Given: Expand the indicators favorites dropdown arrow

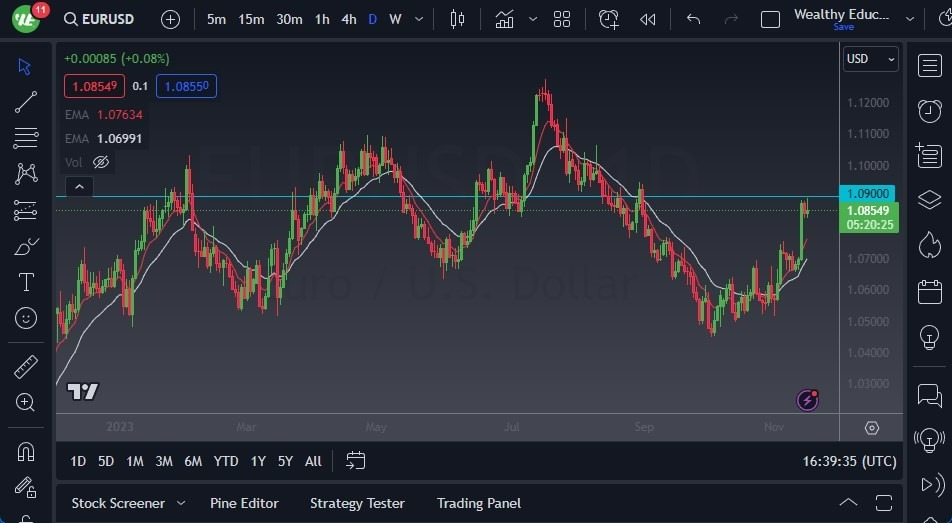Looking at the screenshot, I should pyautogui.click(x=533, y=19).
